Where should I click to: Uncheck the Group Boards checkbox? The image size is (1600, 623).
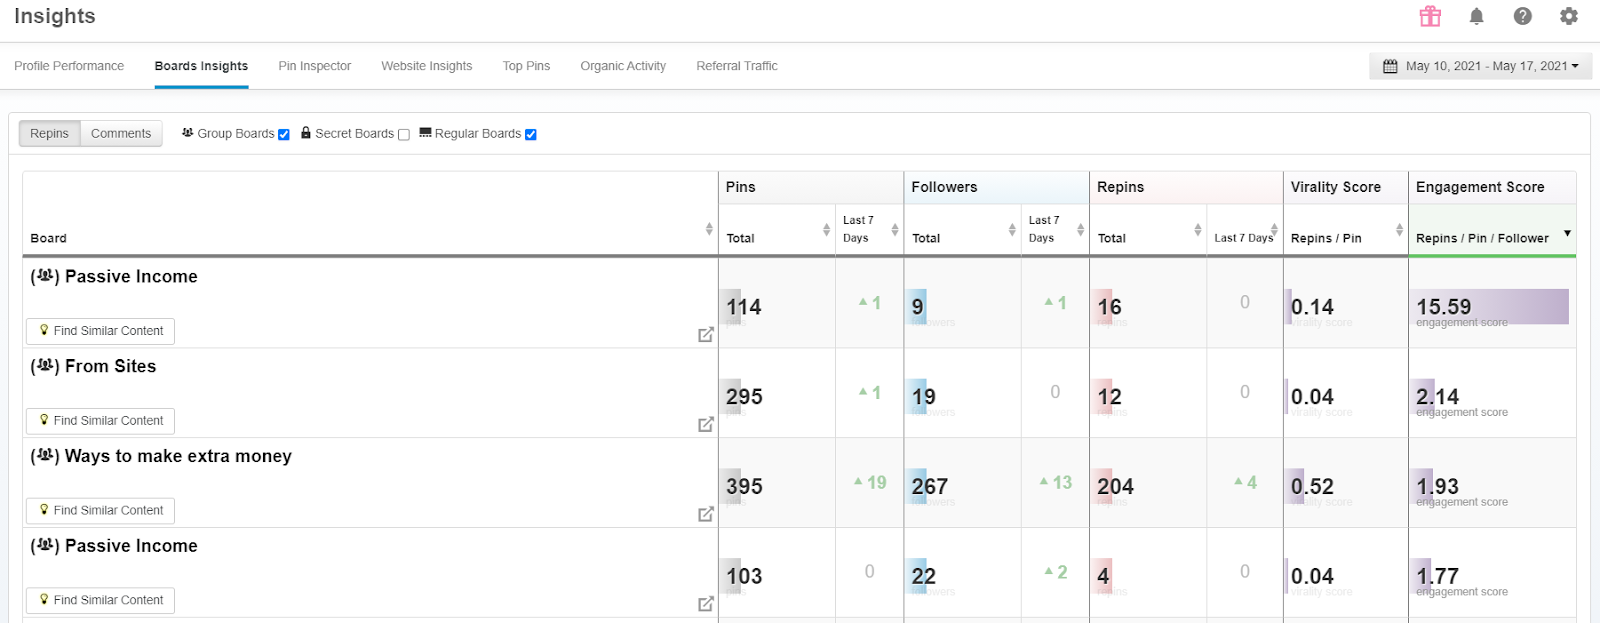[283, 135]
